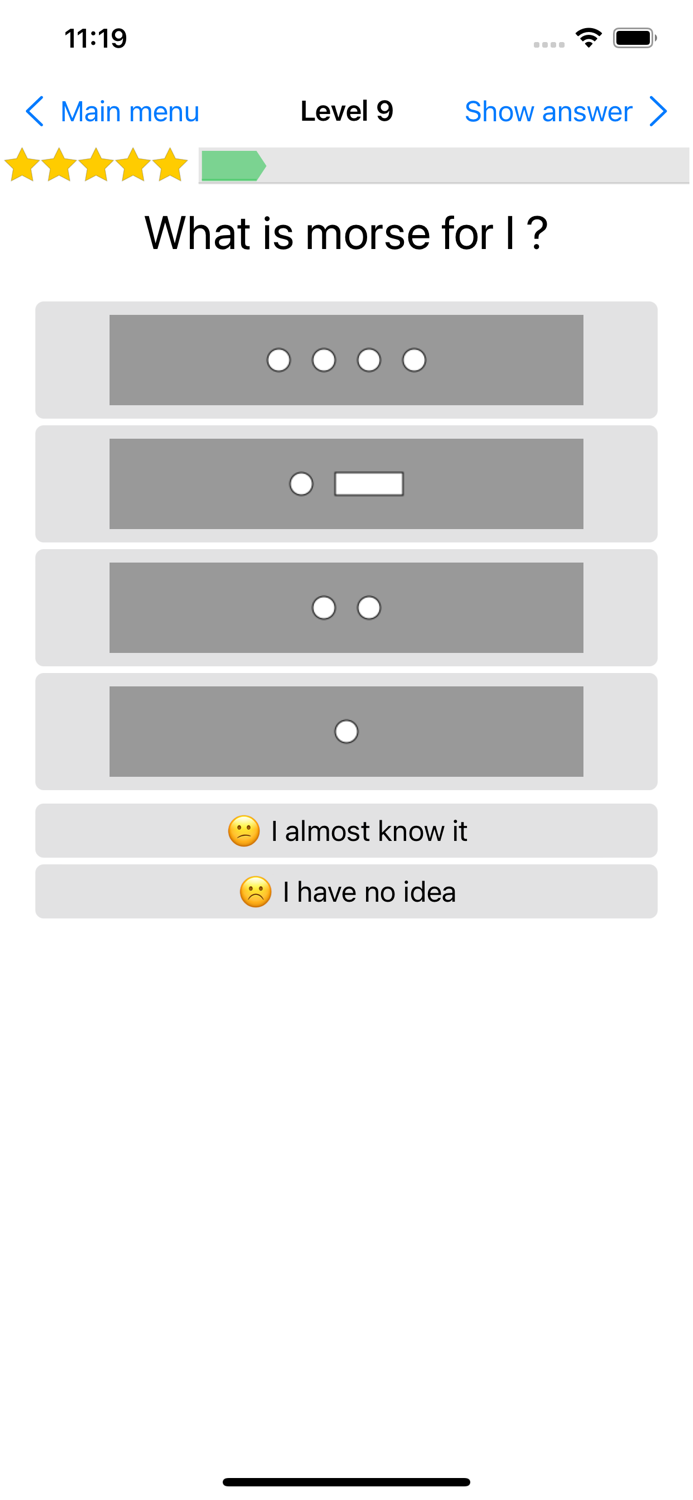This screenshot has width=693, height=1500.
Task: Click the Level 9 title
Action: click(346, 112)
